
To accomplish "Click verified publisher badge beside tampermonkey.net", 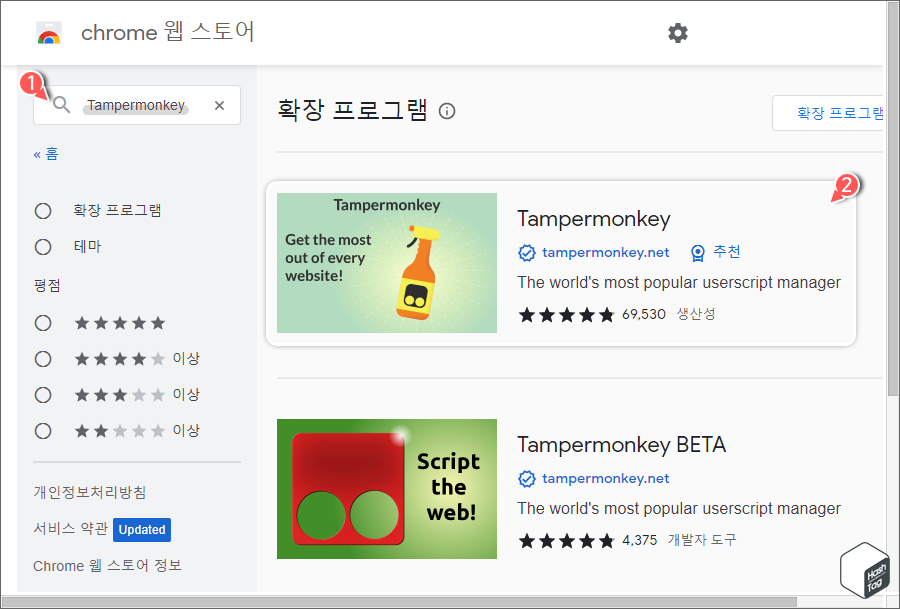I will (x=527, y=252).
